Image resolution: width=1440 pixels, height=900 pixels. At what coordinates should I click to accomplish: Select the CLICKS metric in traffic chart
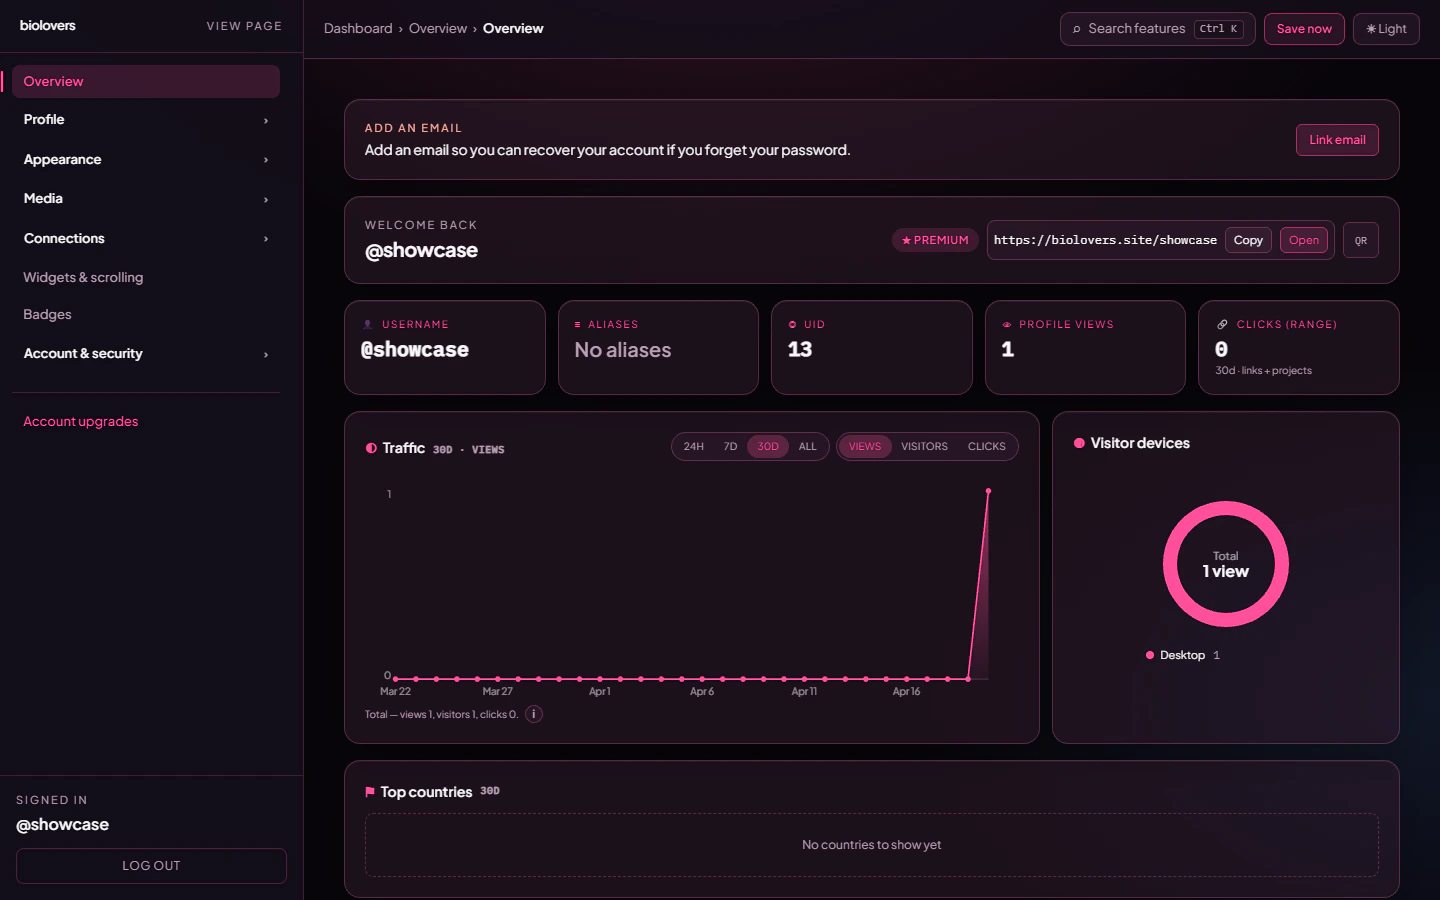(986, 446)
